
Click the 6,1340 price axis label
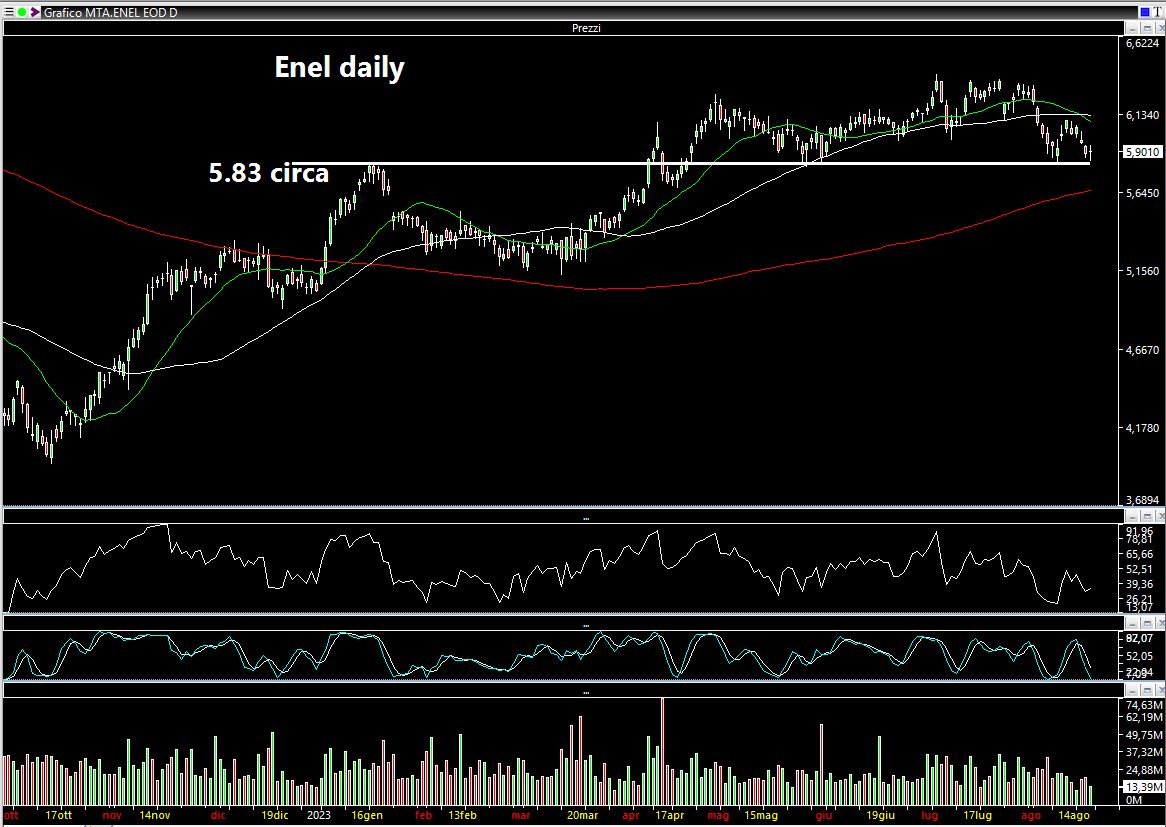tap(1142, 115)
